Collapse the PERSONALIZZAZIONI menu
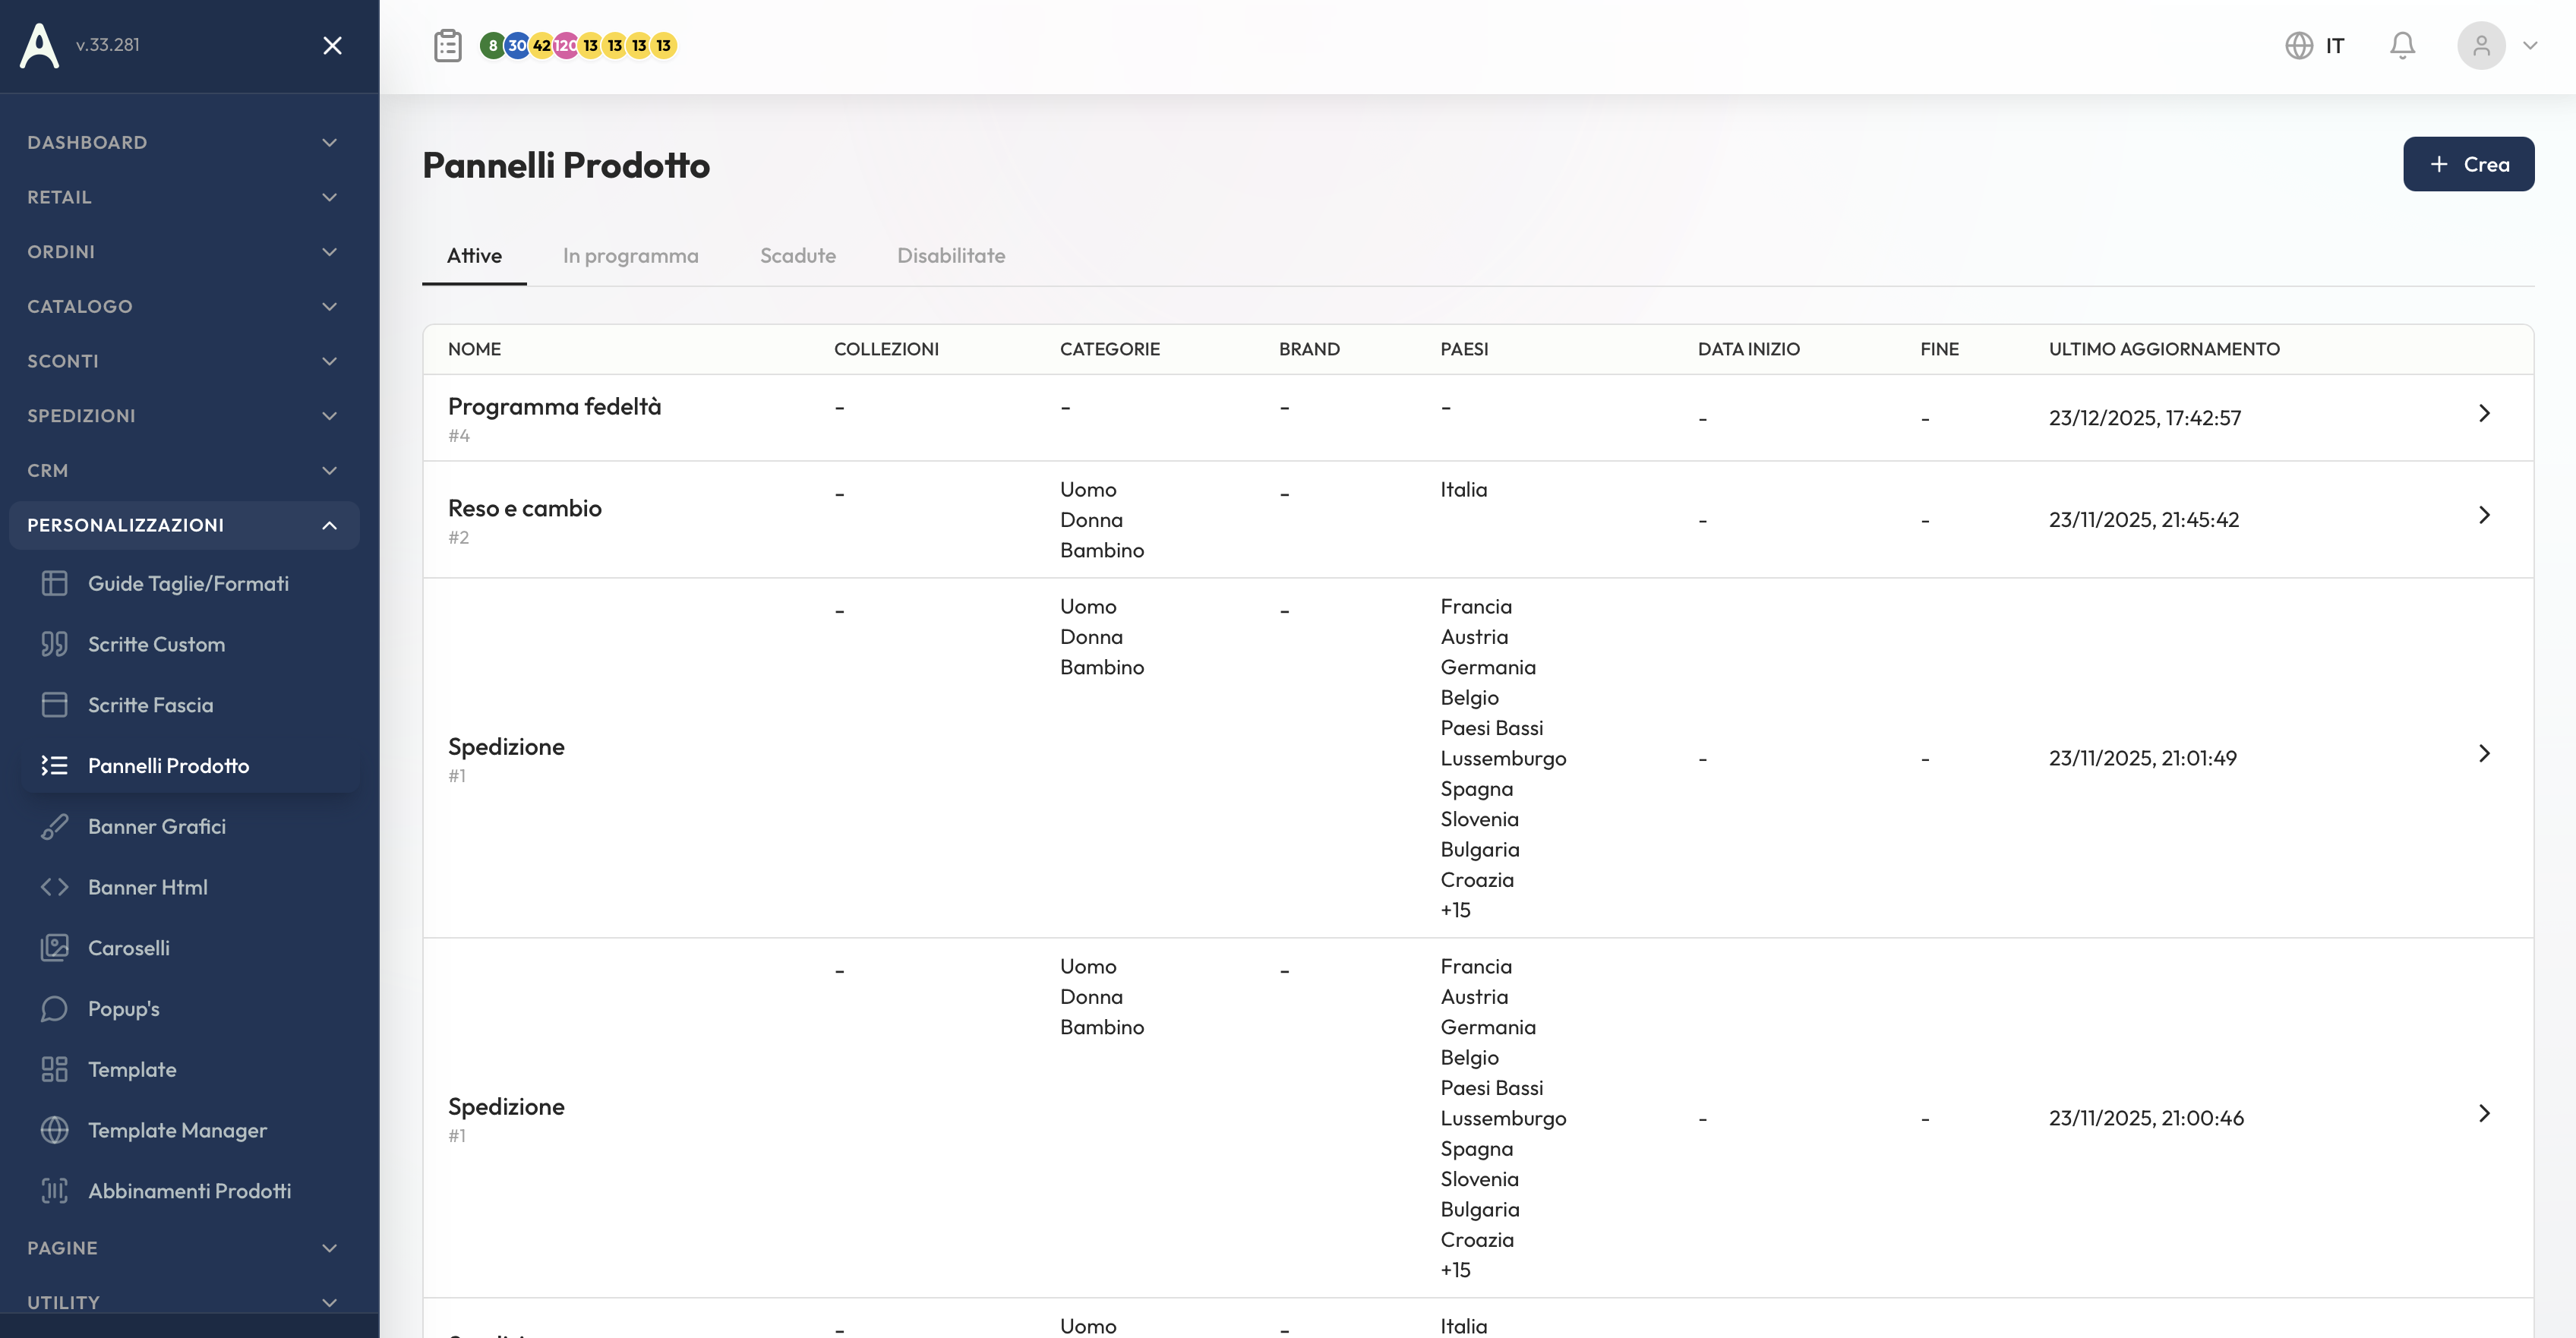 (184, 525)
